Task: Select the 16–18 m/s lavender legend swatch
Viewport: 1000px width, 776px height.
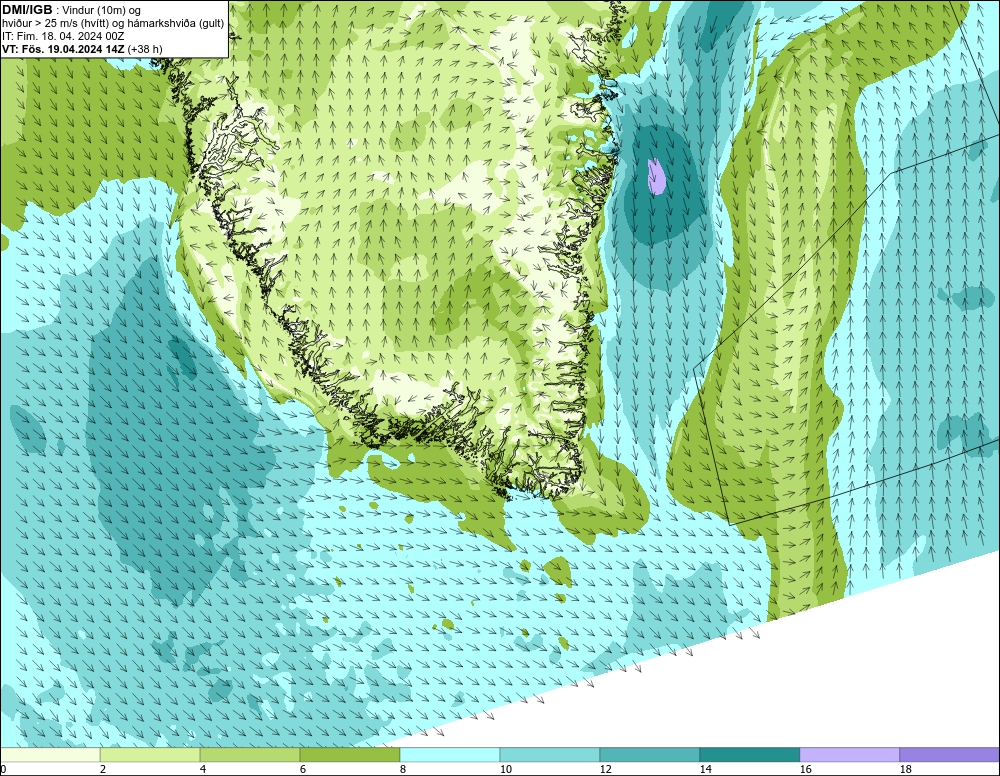Action: [x=849, y=755]
